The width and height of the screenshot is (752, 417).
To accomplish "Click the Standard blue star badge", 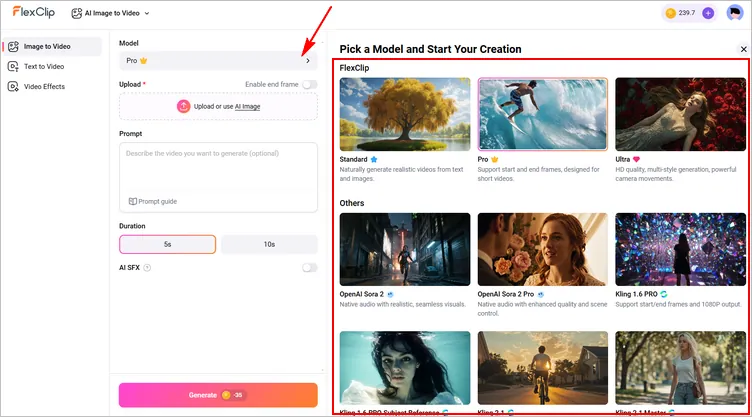I will [x=374, y=159].
